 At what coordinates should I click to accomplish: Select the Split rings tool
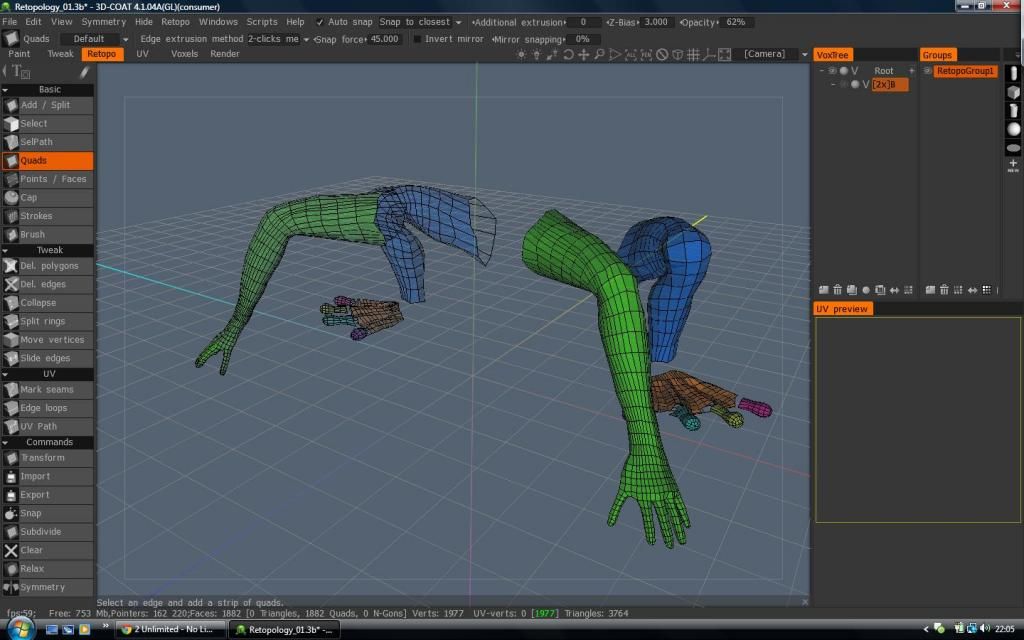(46, 321)
